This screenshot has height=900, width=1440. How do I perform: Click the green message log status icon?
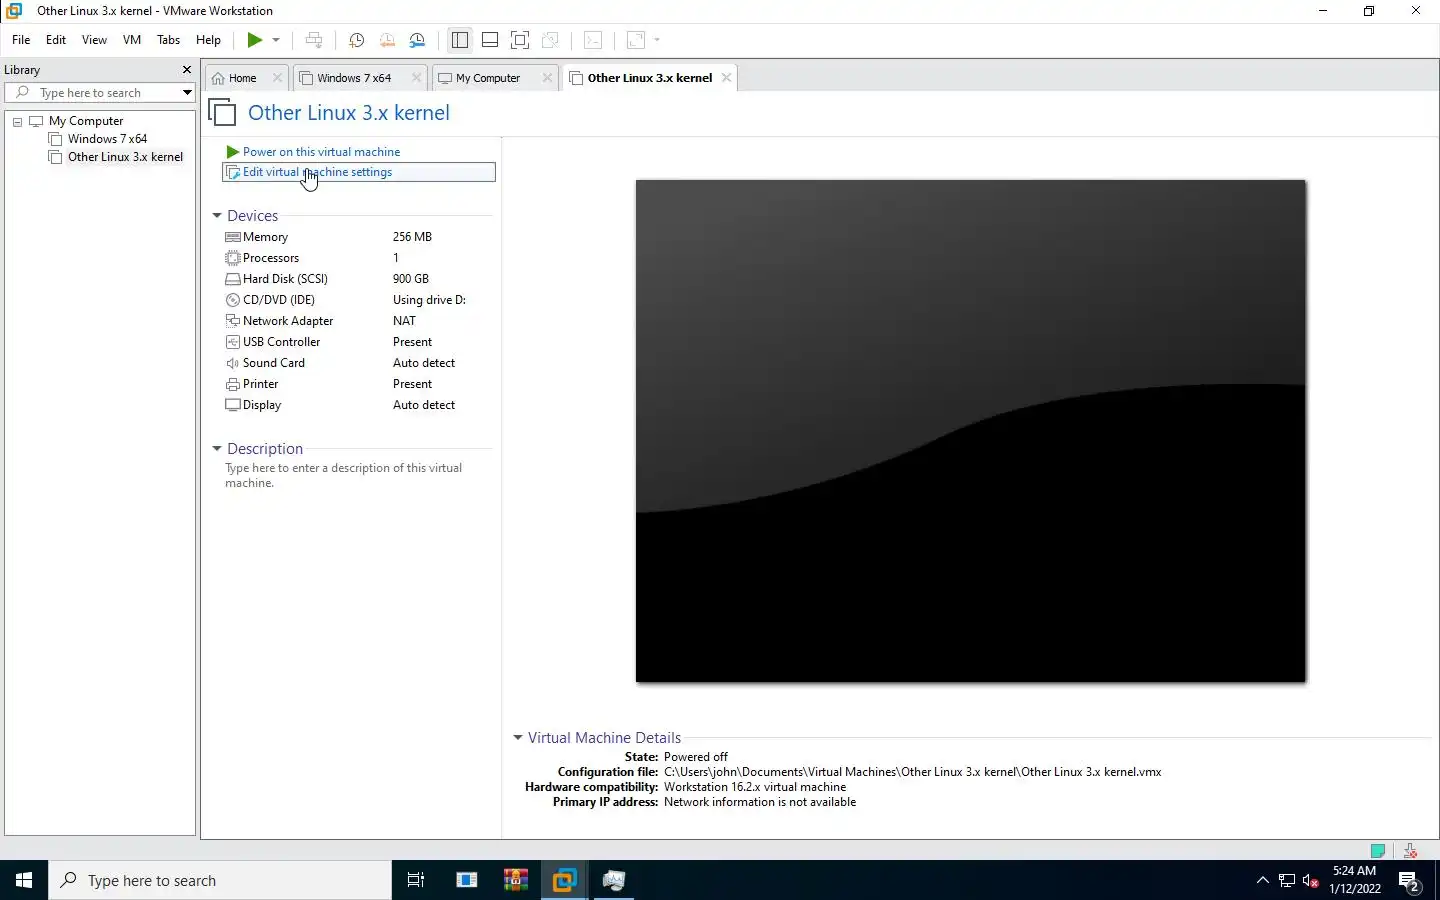(x=1378, y=851)
